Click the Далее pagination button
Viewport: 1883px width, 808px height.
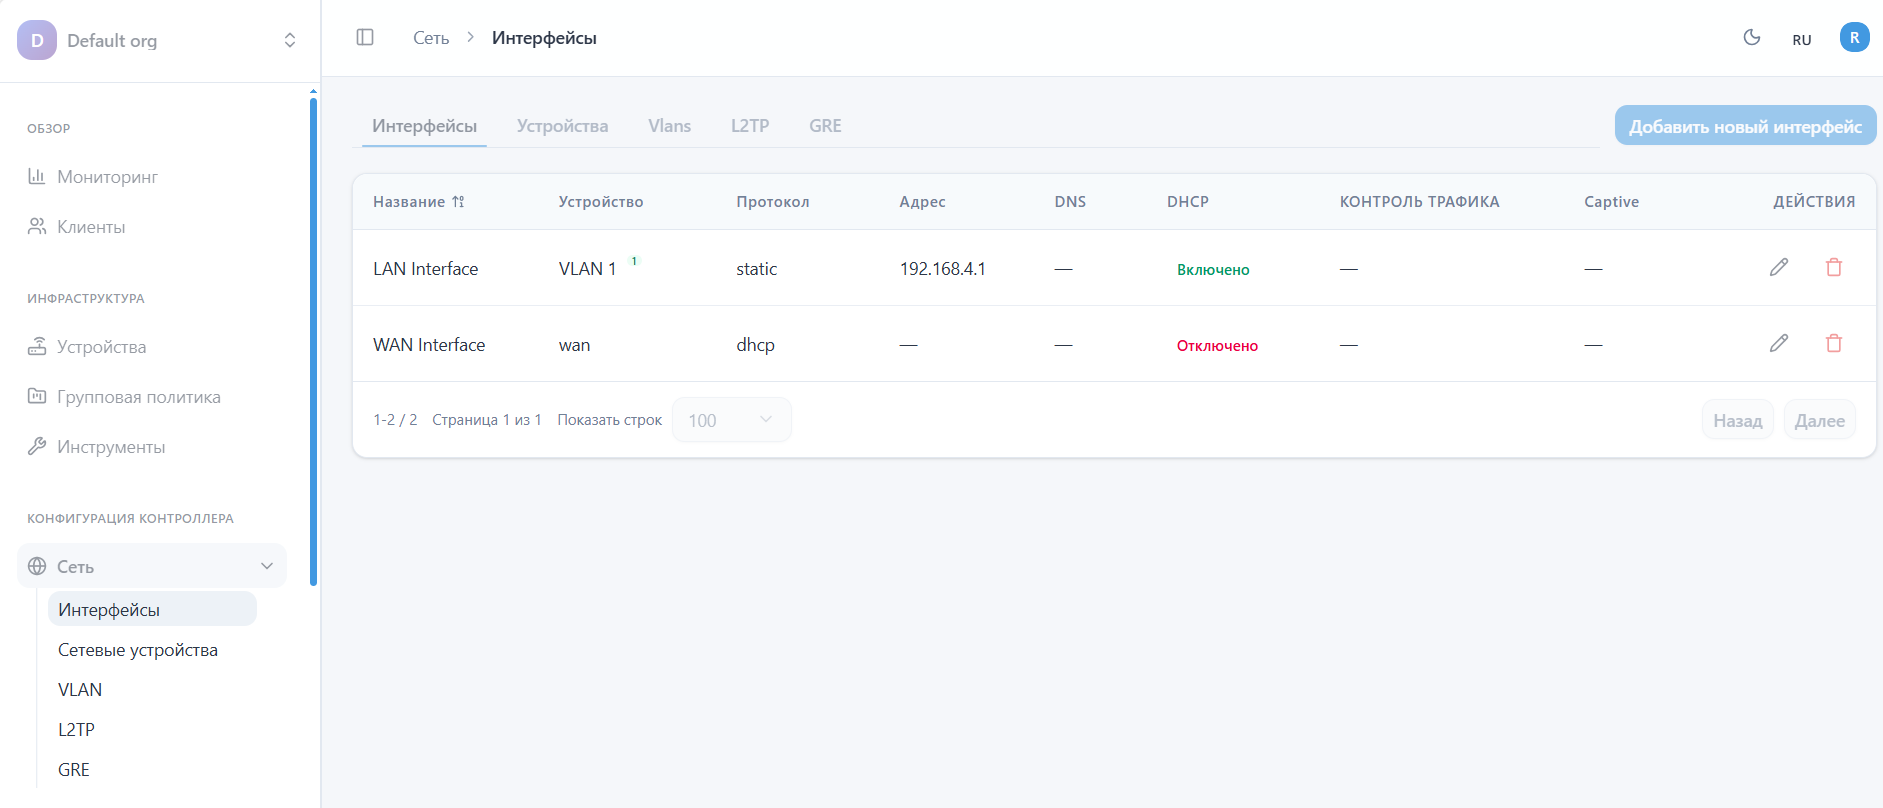(x=1819, y=420)
